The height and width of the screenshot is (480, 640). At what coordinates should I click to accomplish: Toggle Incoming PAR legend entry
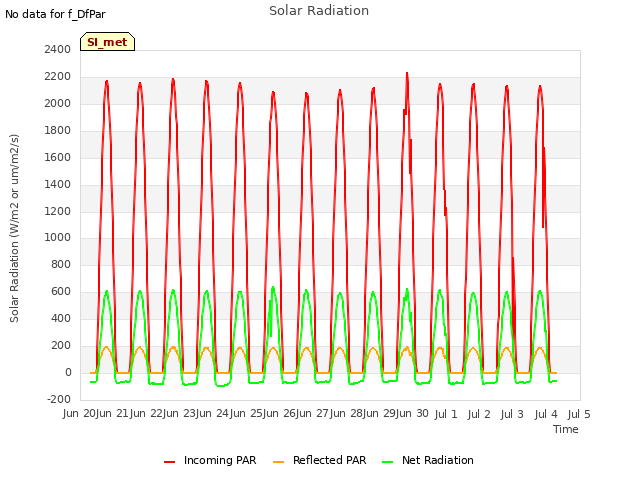pyautogui.click(x=210, y=460)
